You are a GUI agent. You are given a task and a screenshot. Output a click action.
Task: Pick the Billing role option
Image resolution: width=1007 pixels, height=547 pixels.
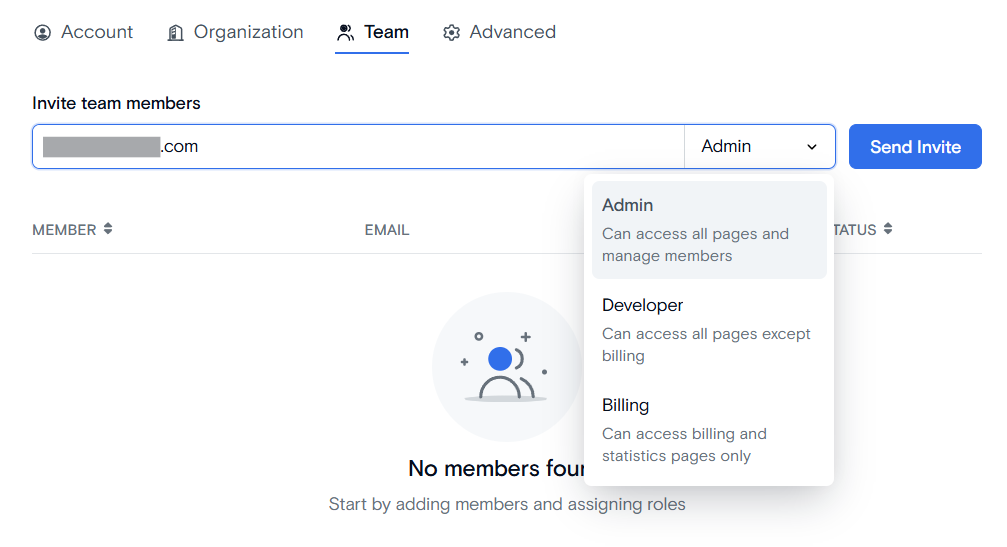coord(708,429)
